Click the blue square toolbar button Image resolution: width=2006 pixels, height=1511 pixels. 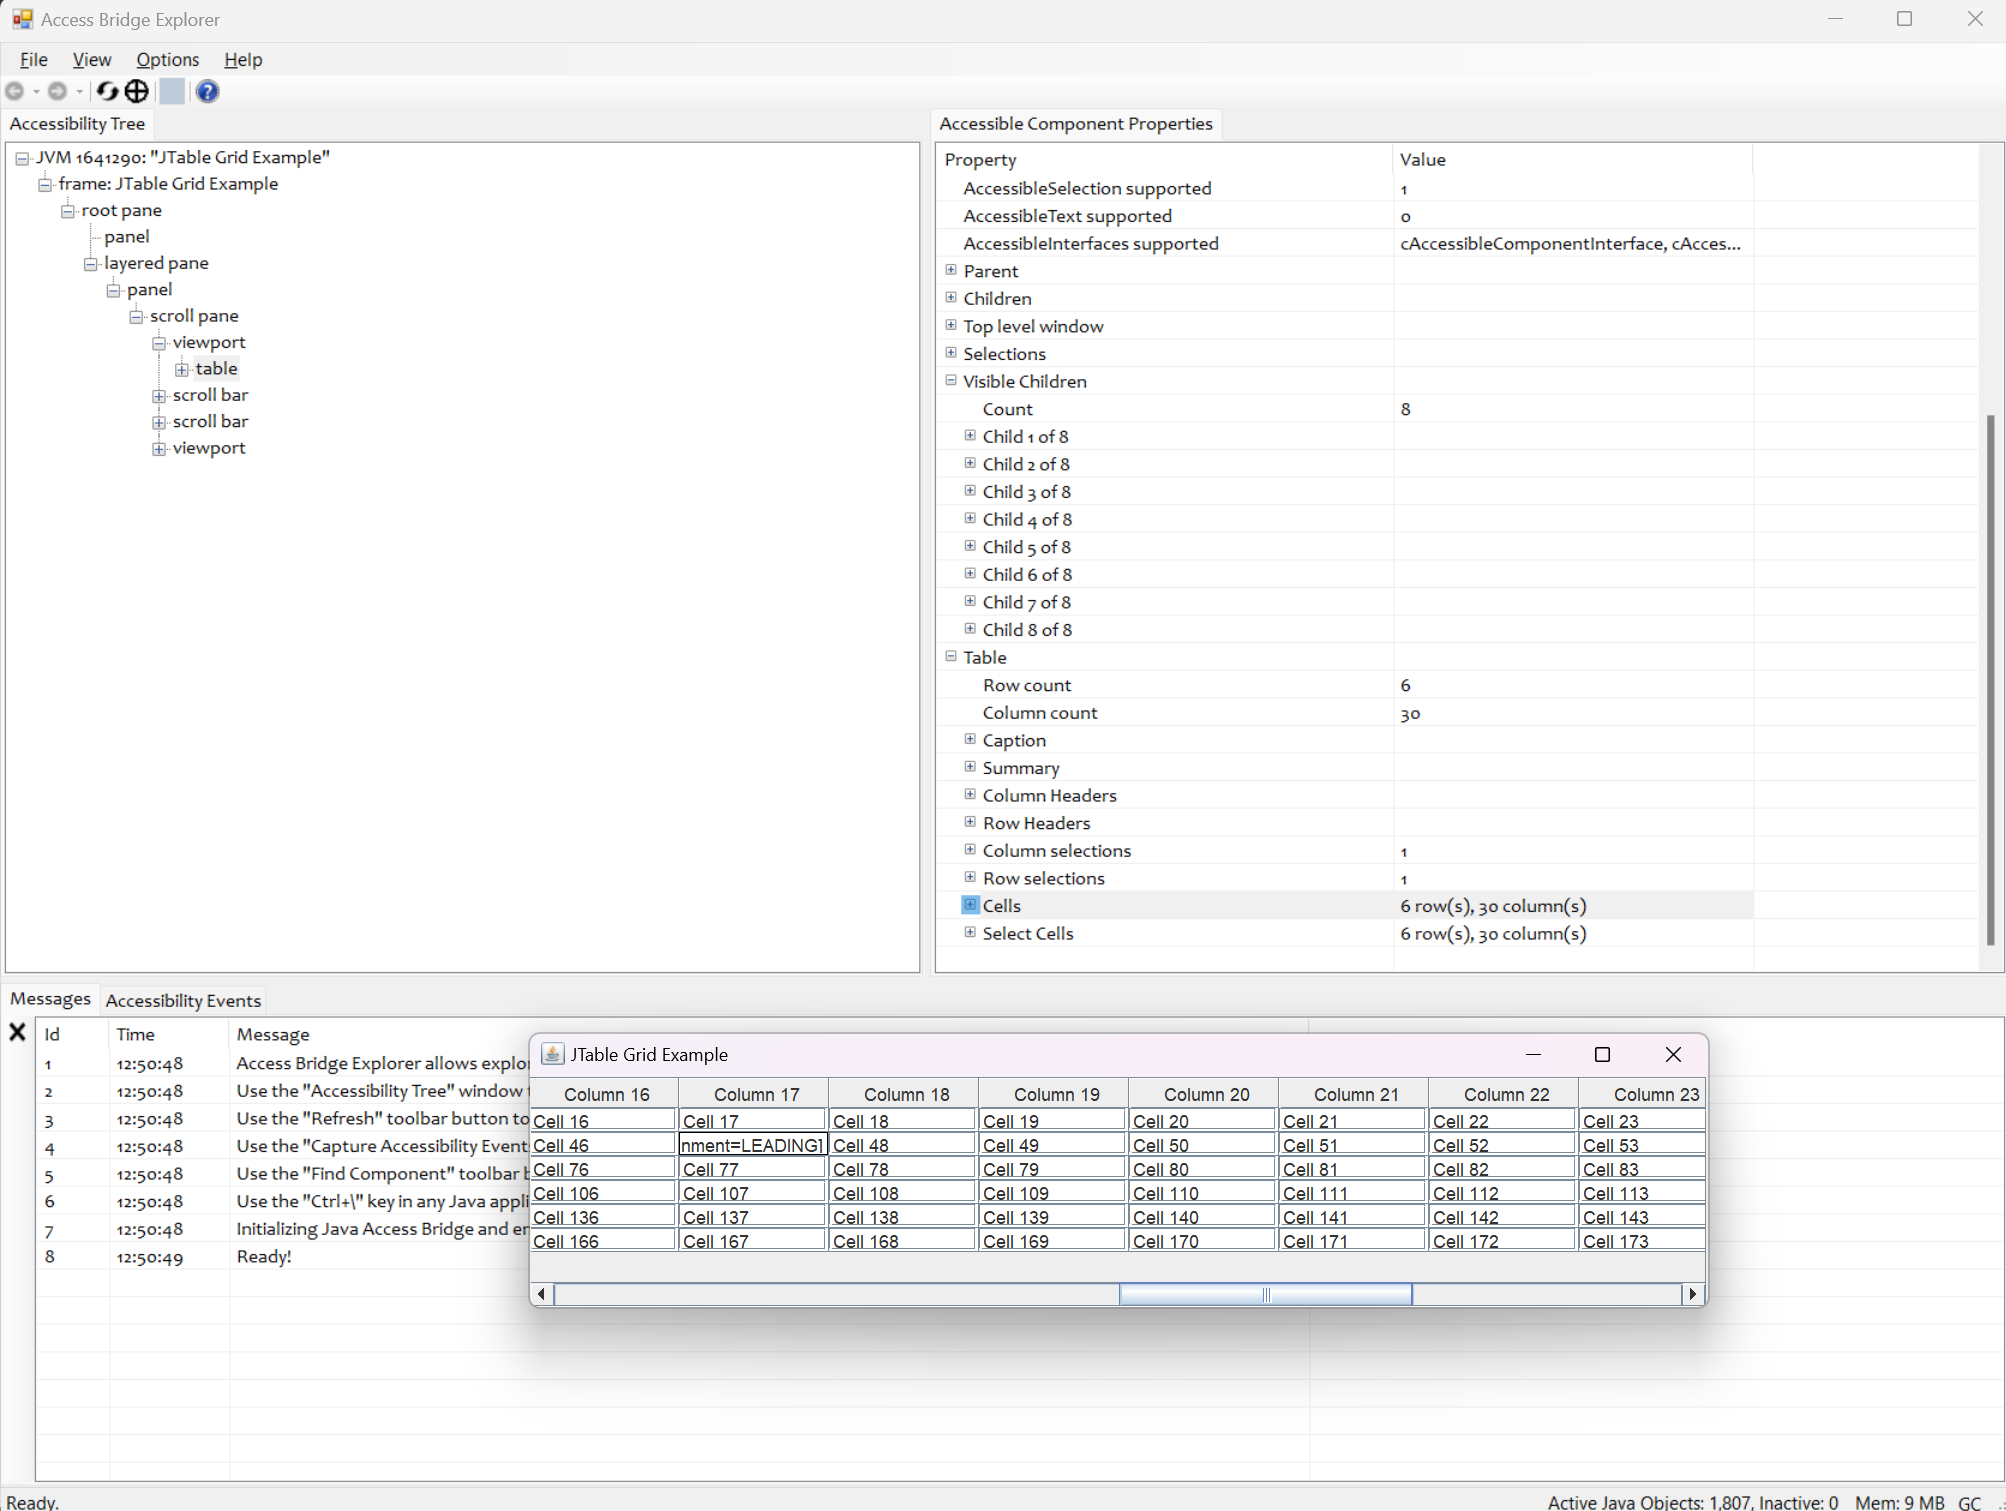(x=172, y=91)
